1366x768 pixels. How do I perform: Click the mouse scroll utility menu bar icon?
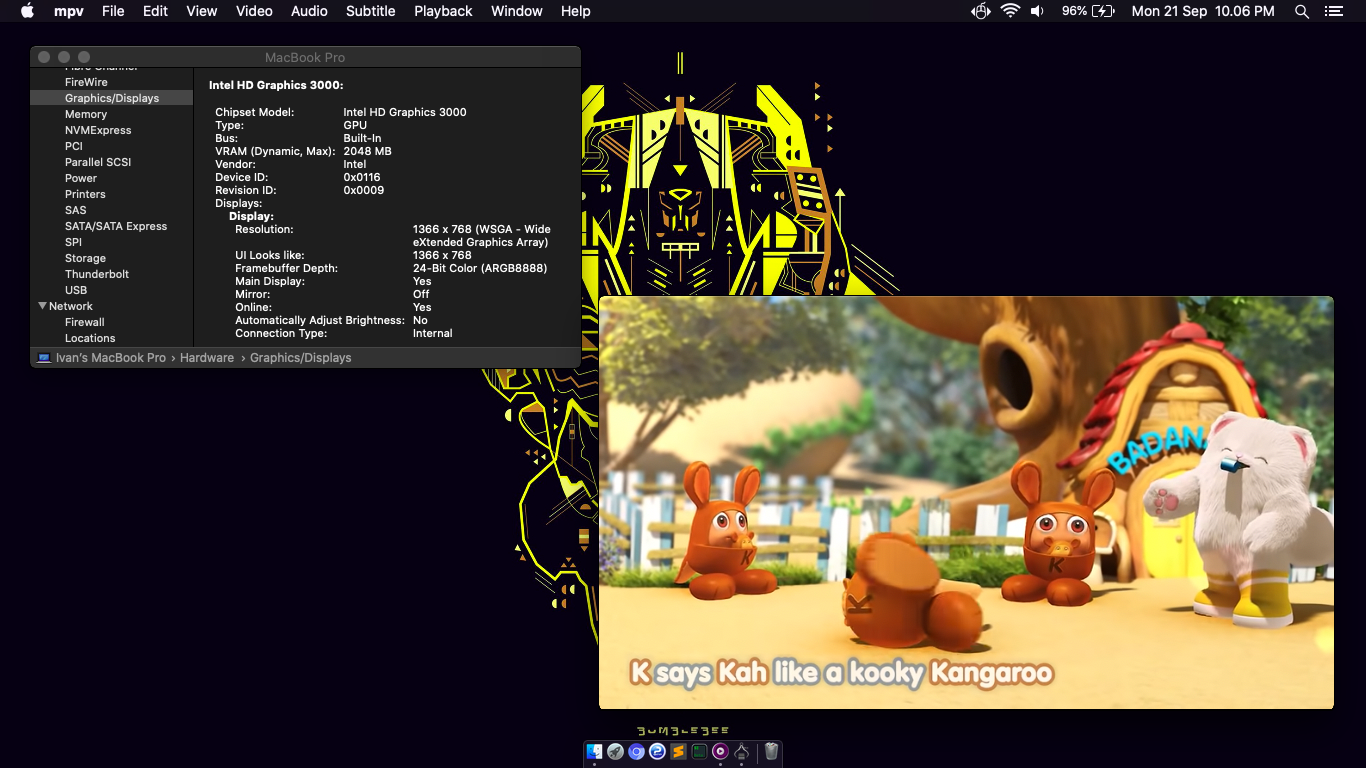click(981, 11)
